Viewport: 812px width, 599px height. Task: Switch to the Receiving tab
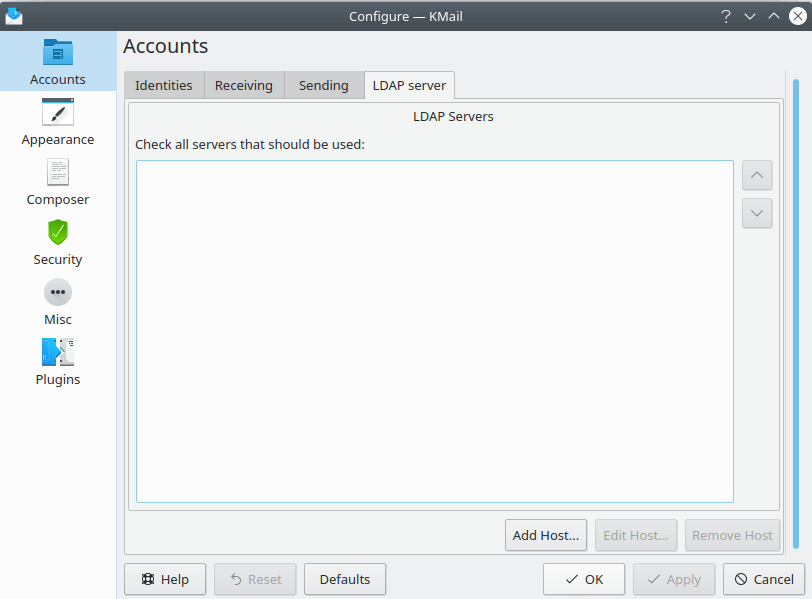(x=244, y=85)
